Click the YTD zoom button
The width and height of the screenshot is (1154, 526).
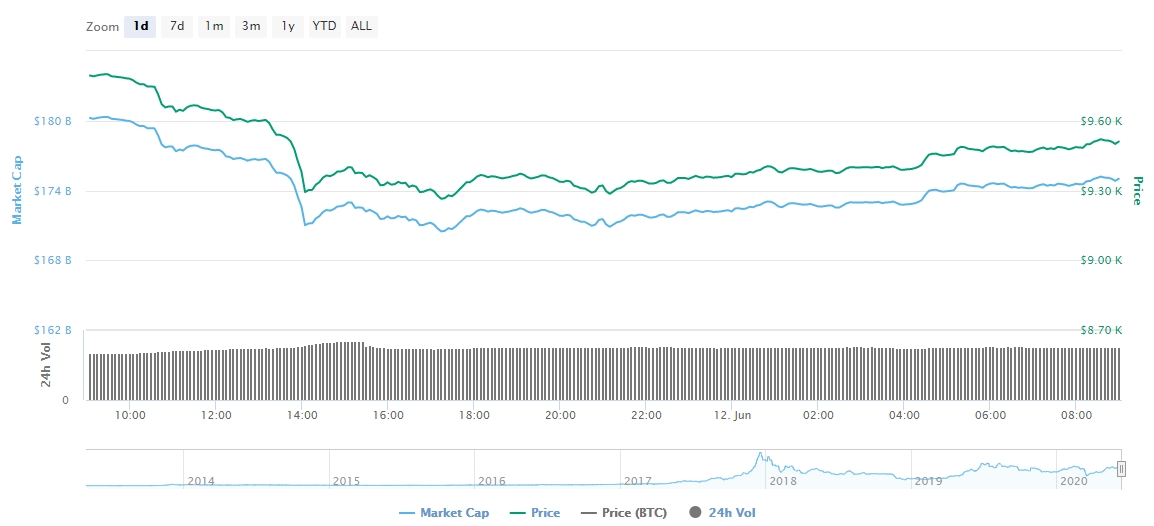325,26
